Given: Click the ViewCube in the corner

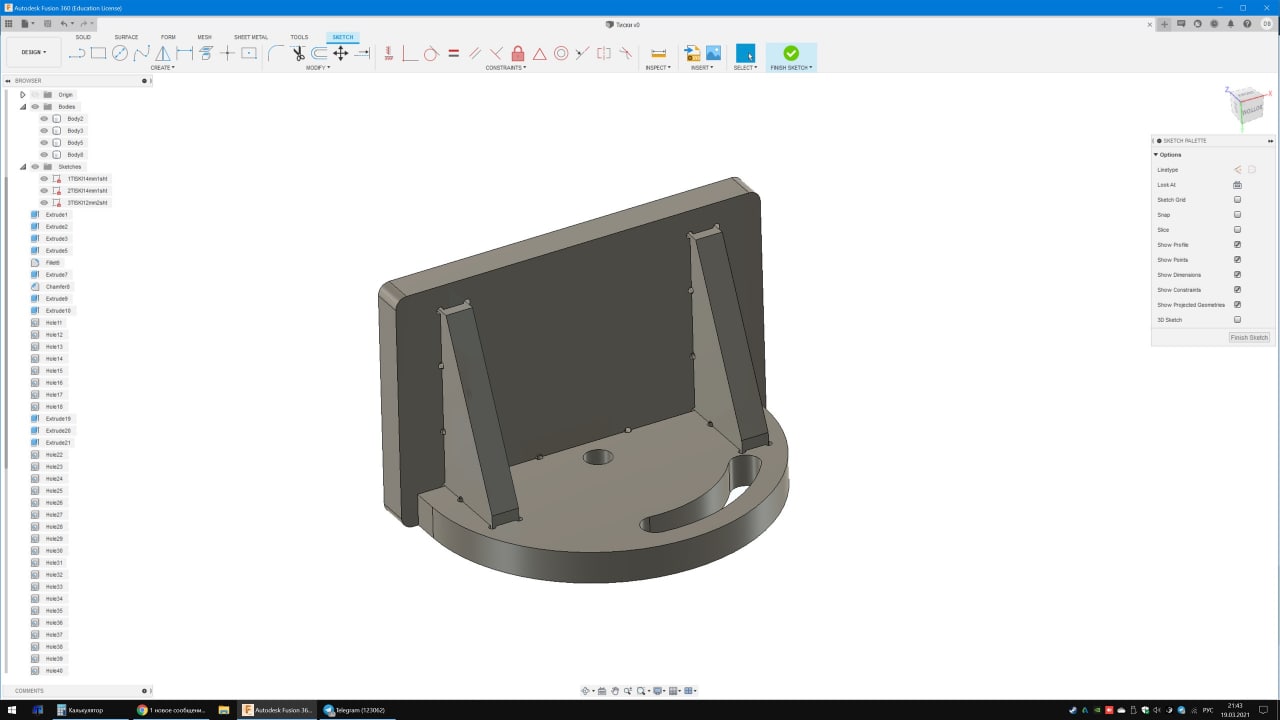Looking at the screenshot, I should (x=1246, y=106).
